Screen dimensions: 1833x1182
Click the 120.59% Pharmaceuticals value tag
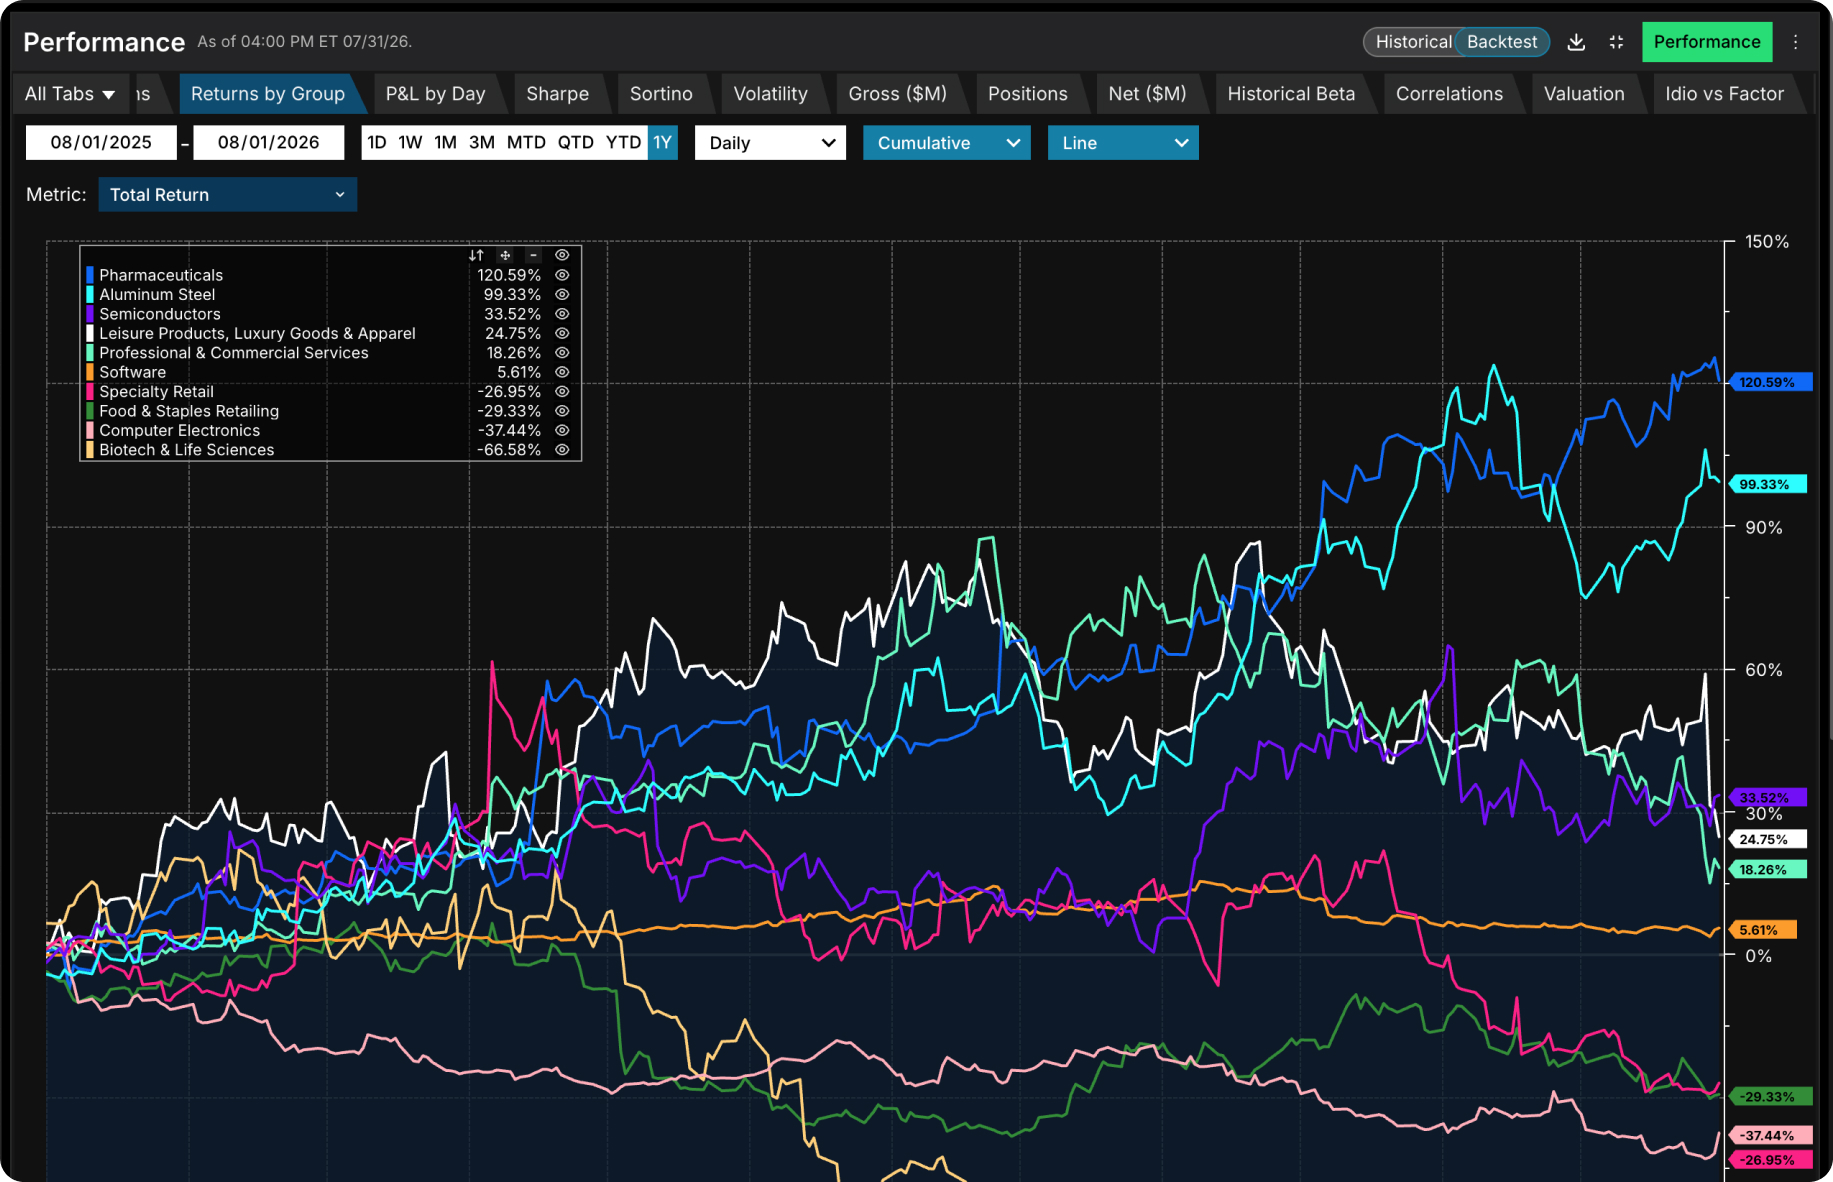(1770, 382)
